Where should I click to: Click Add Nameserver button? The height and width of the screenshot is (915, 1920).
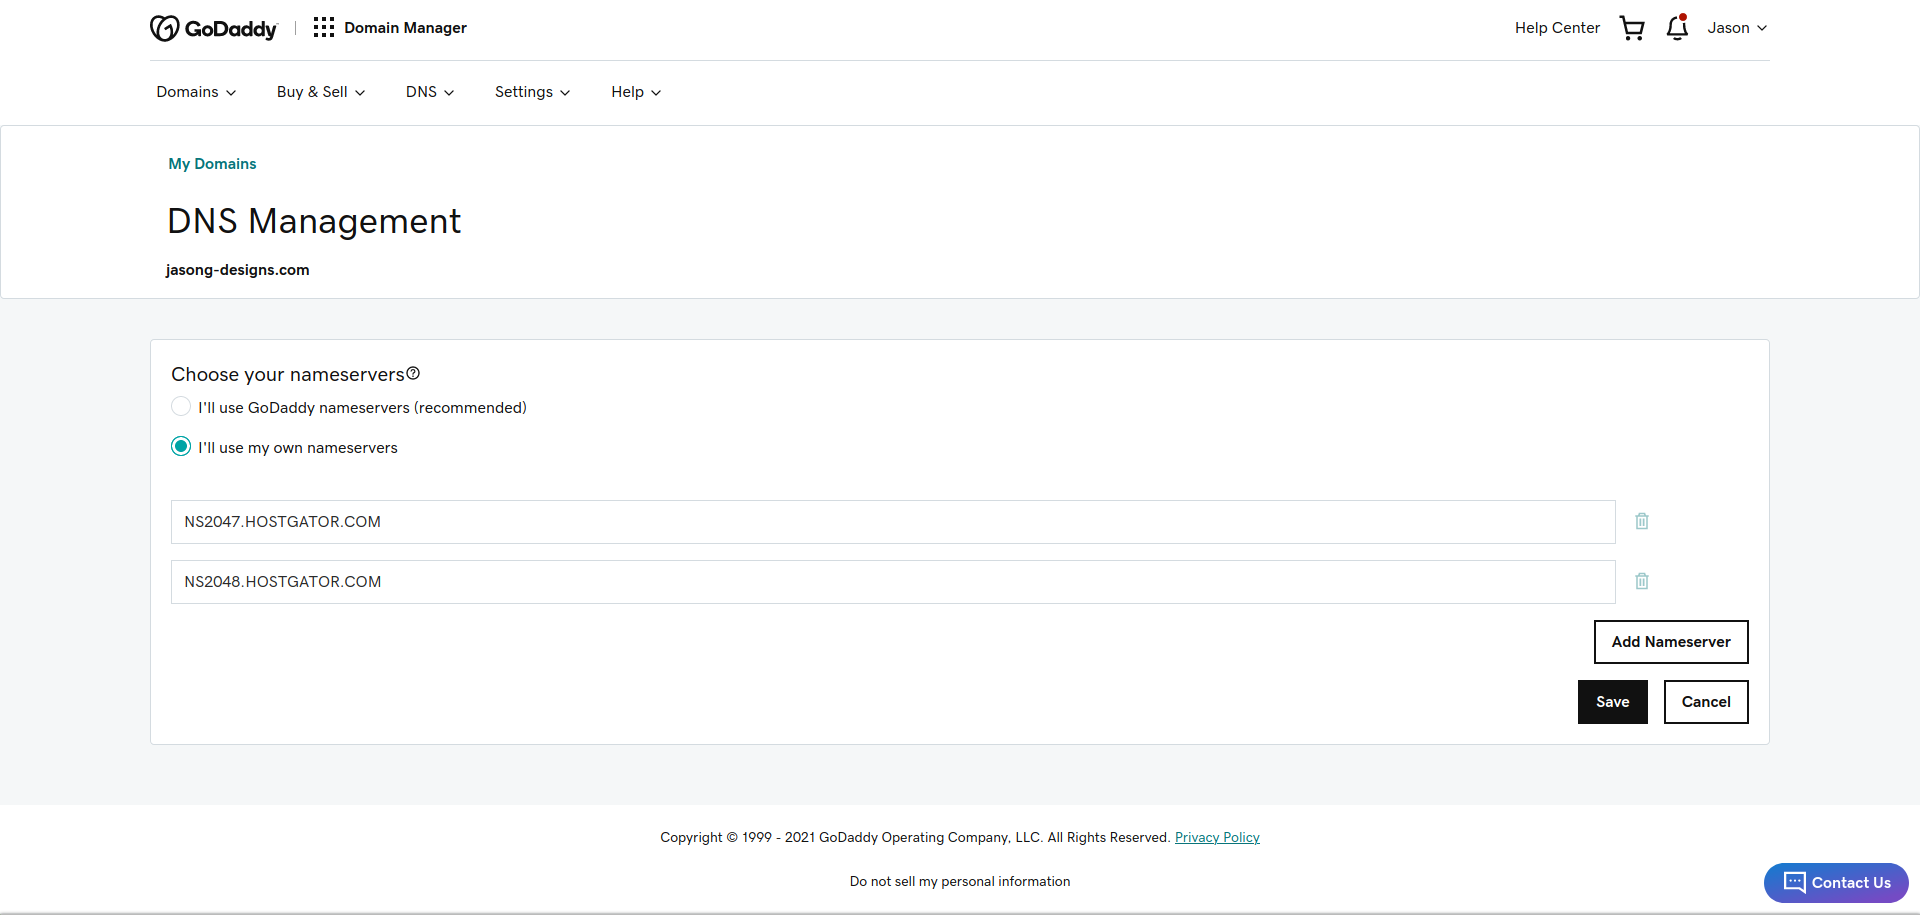(1671, 642)
